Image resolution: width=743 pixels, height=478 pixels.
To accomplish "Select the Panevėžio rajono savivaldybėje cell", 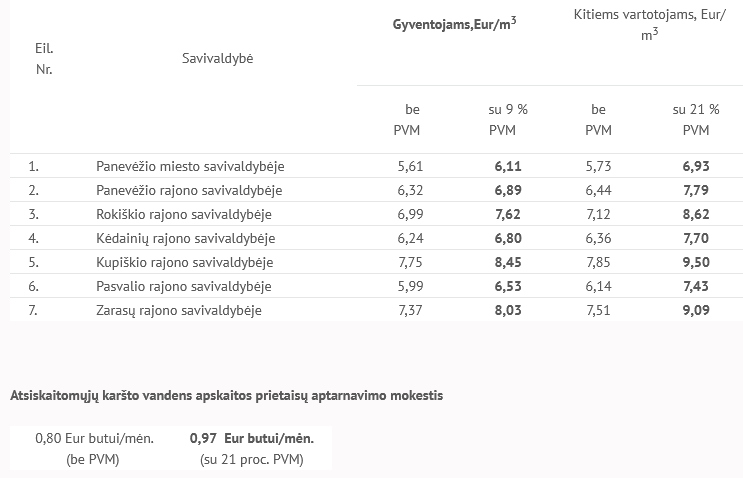I will [183, 190].
